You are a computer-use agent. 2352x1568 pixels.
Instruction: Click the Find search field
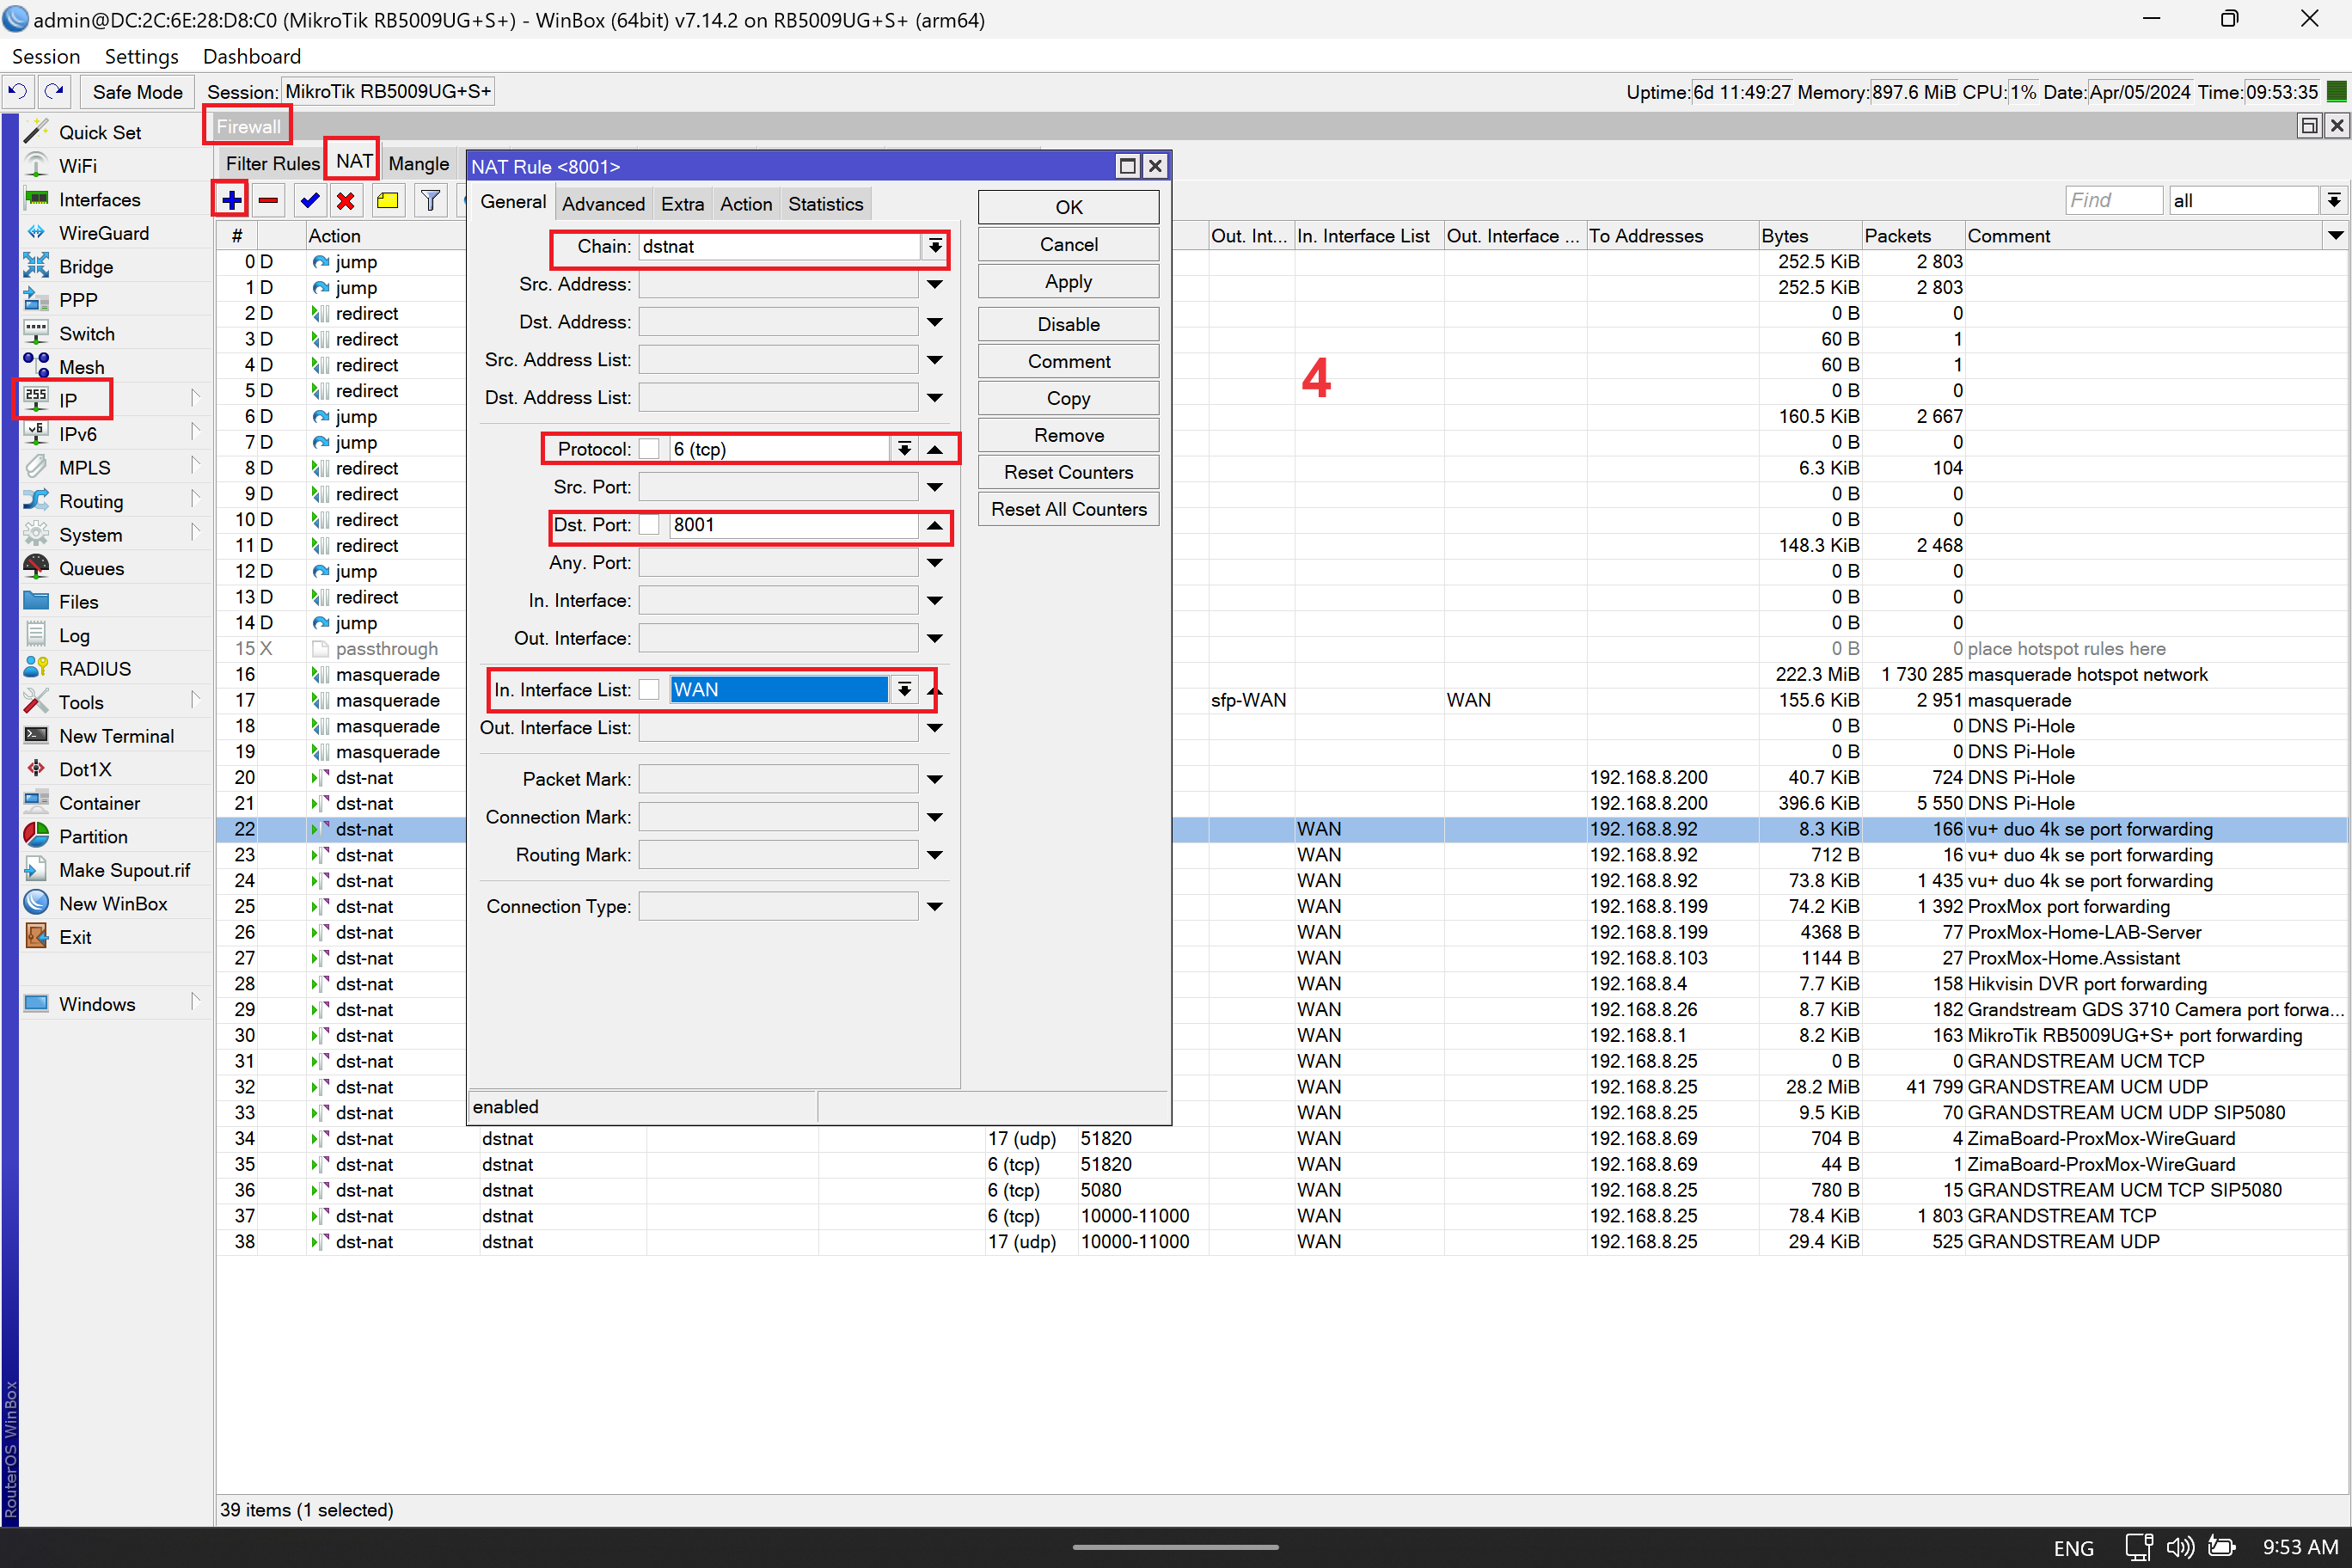pyautogui.click(x=2112, y=200)
